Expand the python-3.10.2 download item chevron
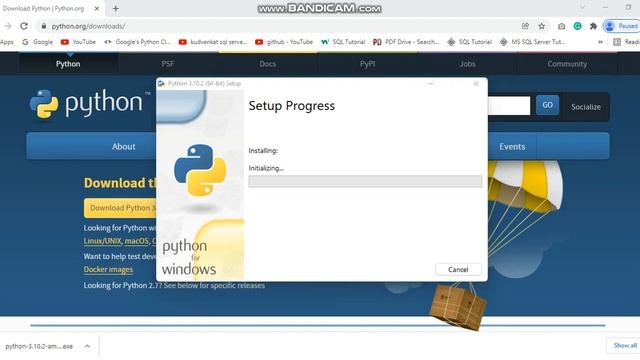This screenshot has width=640, height=360. tap(87, 346)
